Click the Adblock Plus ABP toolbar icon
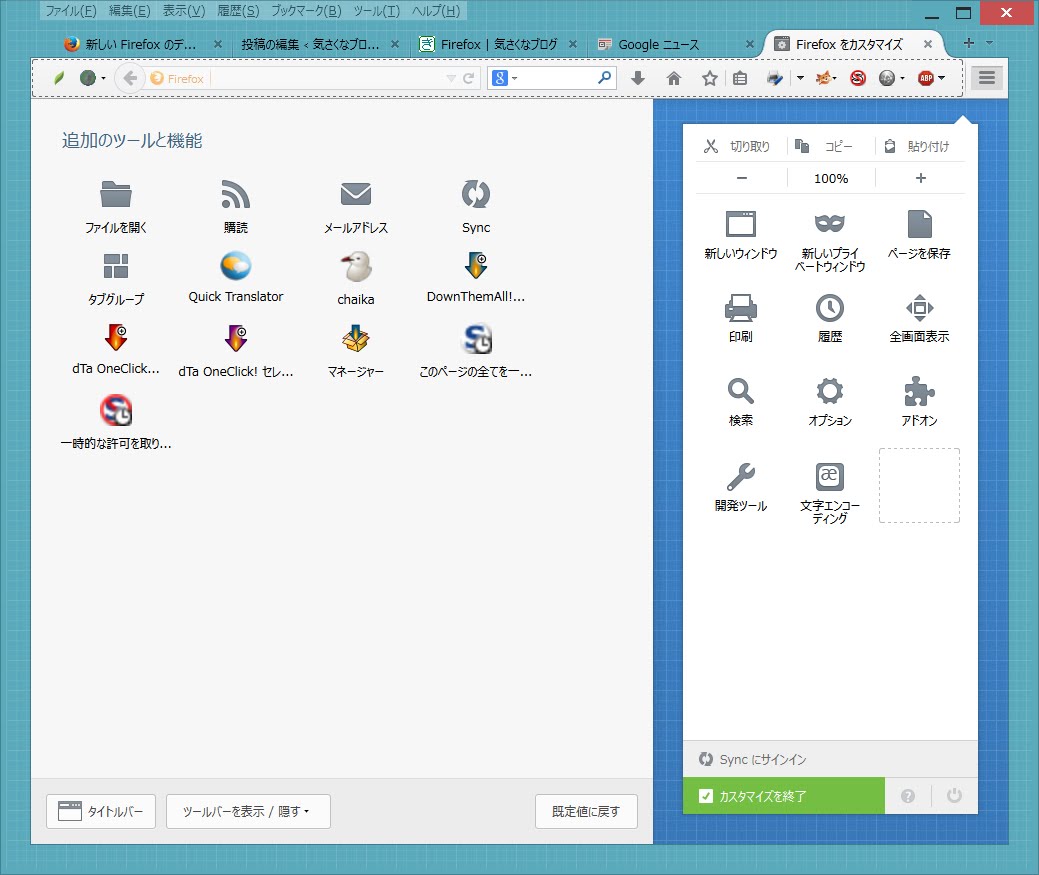Viewport: 1039px width, 875px height. tap(926, 78)
